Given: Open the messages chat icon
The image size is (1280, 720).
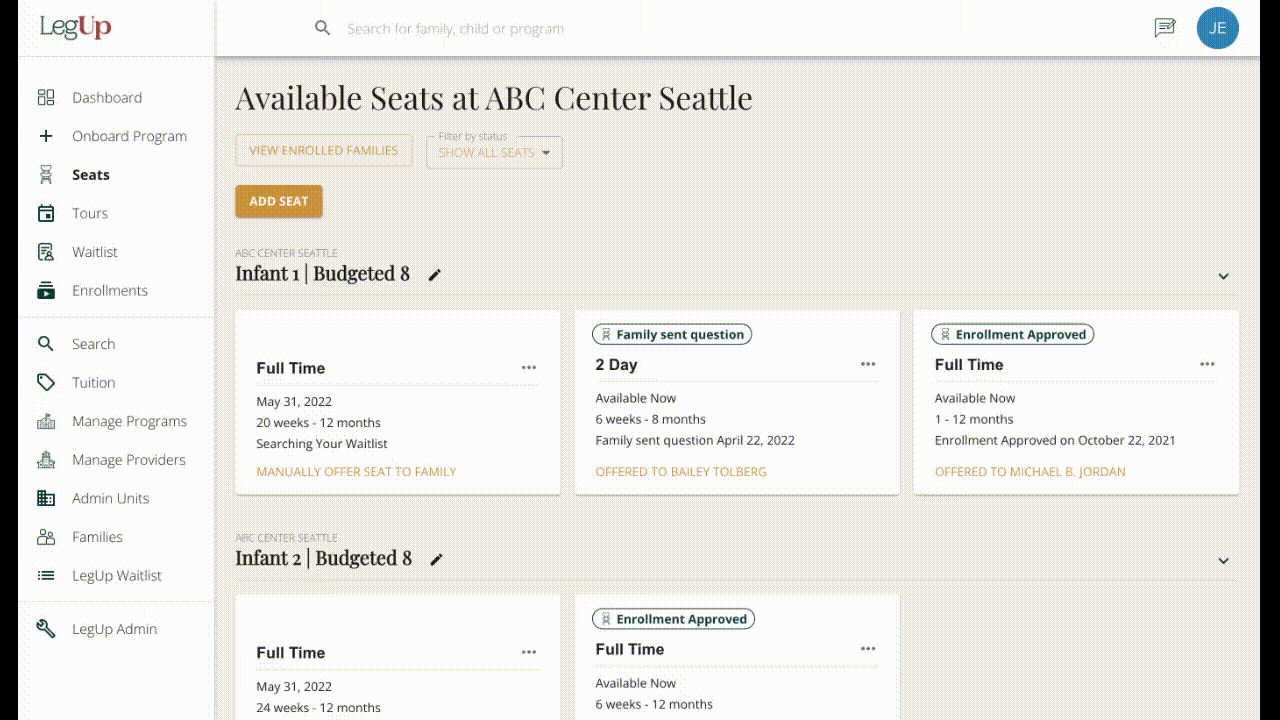Looking at the screenshot, I should click(1164, 28).
